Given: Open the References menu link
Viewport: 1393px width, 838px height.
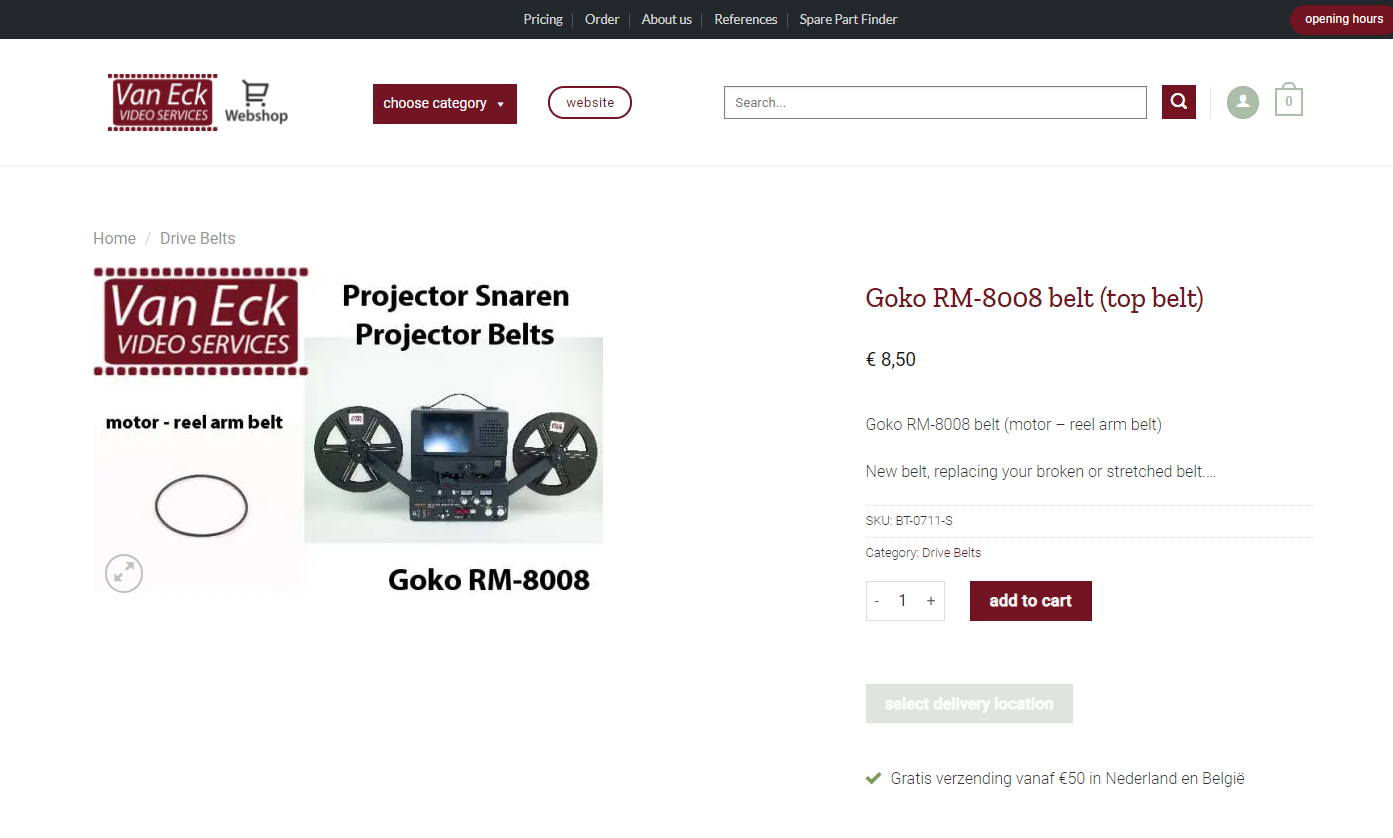Looking at the screenshot, I should pyautogui.click(x=746, y=19).
